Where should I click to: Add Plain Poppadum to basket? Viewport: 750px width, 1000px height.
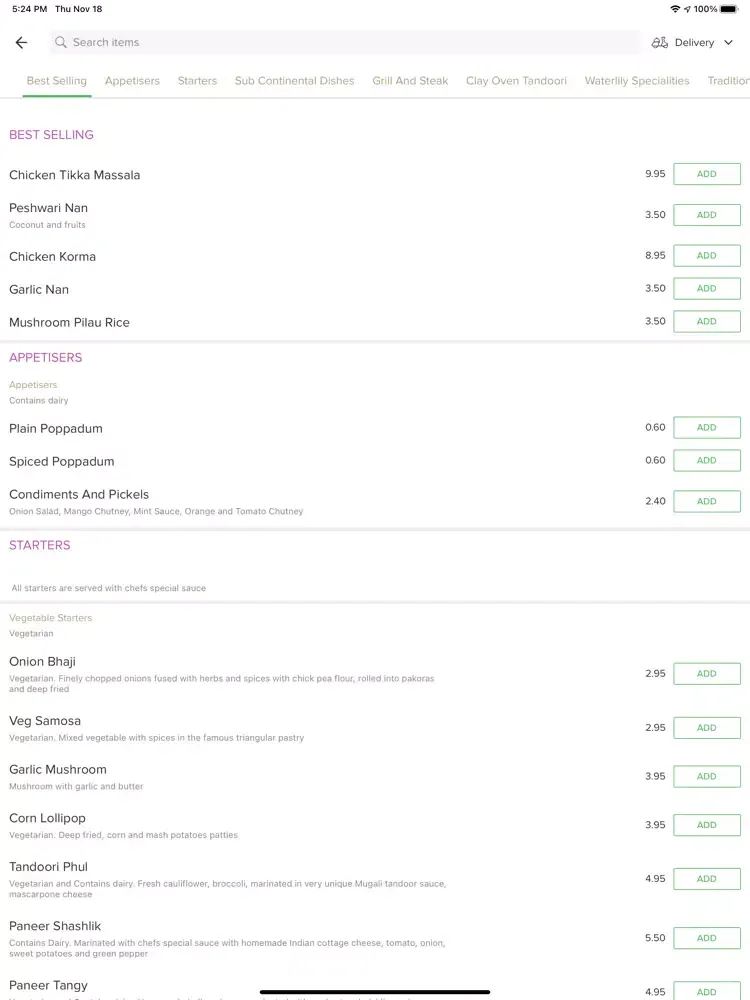pos(707,427)
